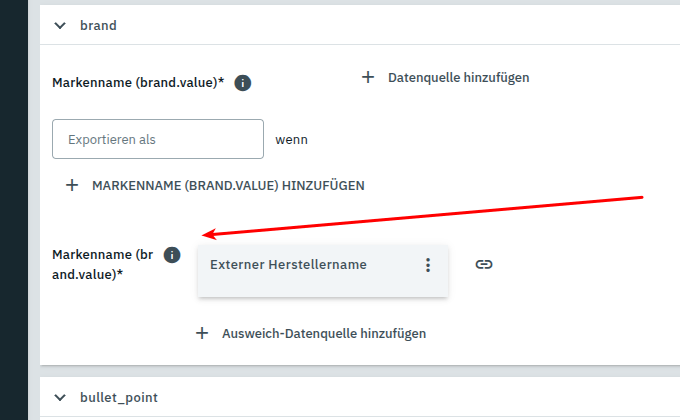The height and width of the screenshot is (420, 680).
Task: Click the Datenquelle hinzufügen text
Action: click(458, 77)
